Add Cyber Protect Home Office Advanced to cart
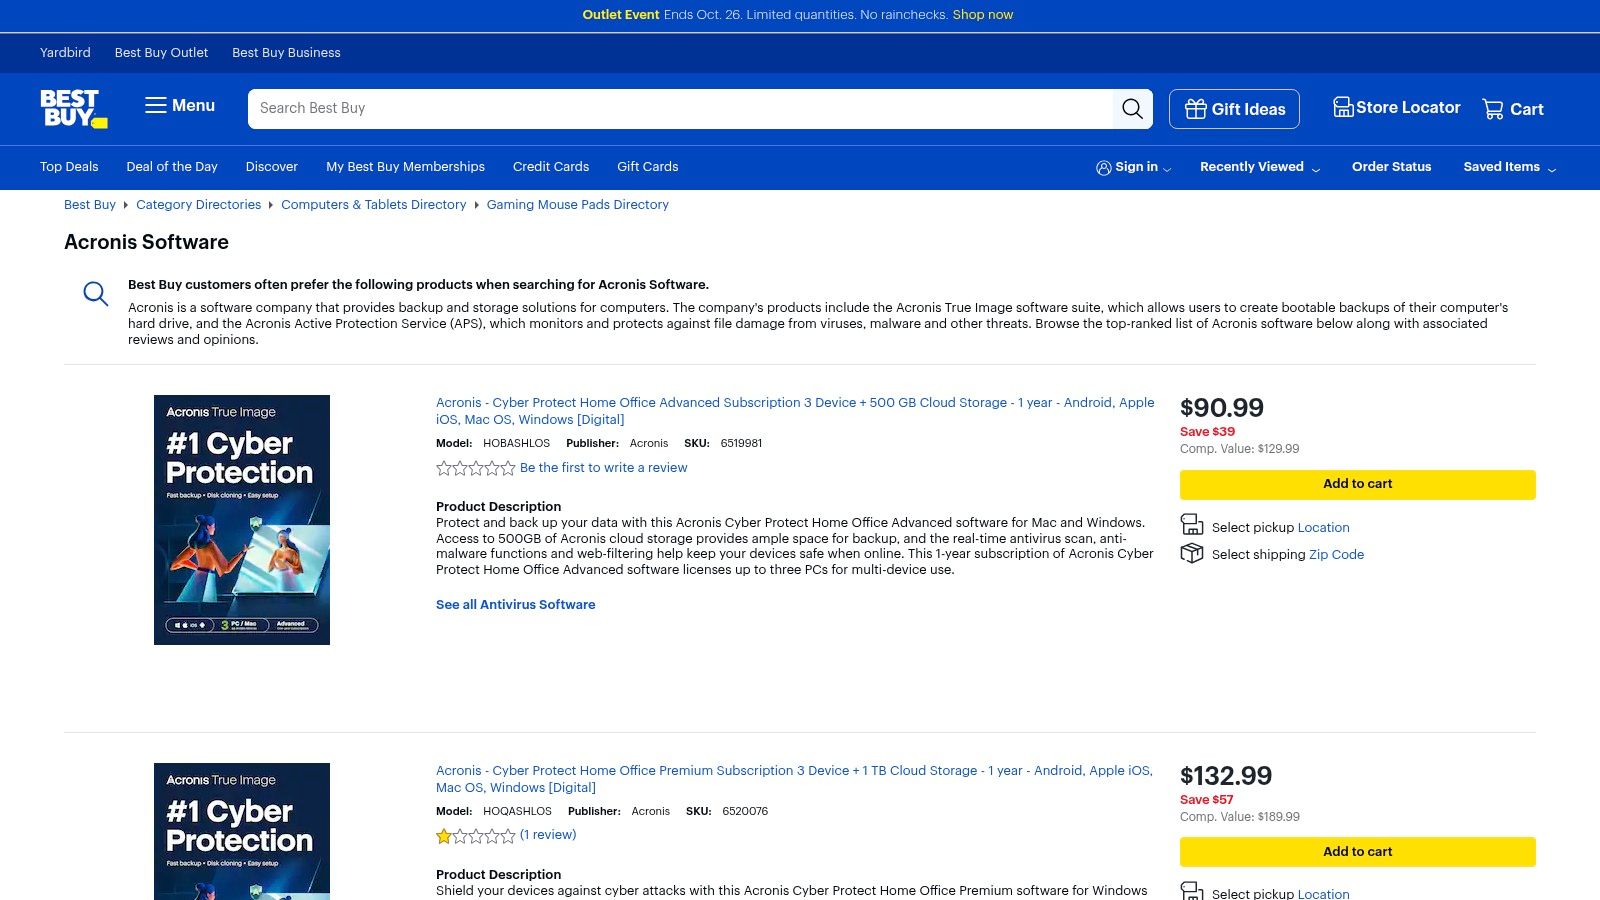 point(1357,484)
